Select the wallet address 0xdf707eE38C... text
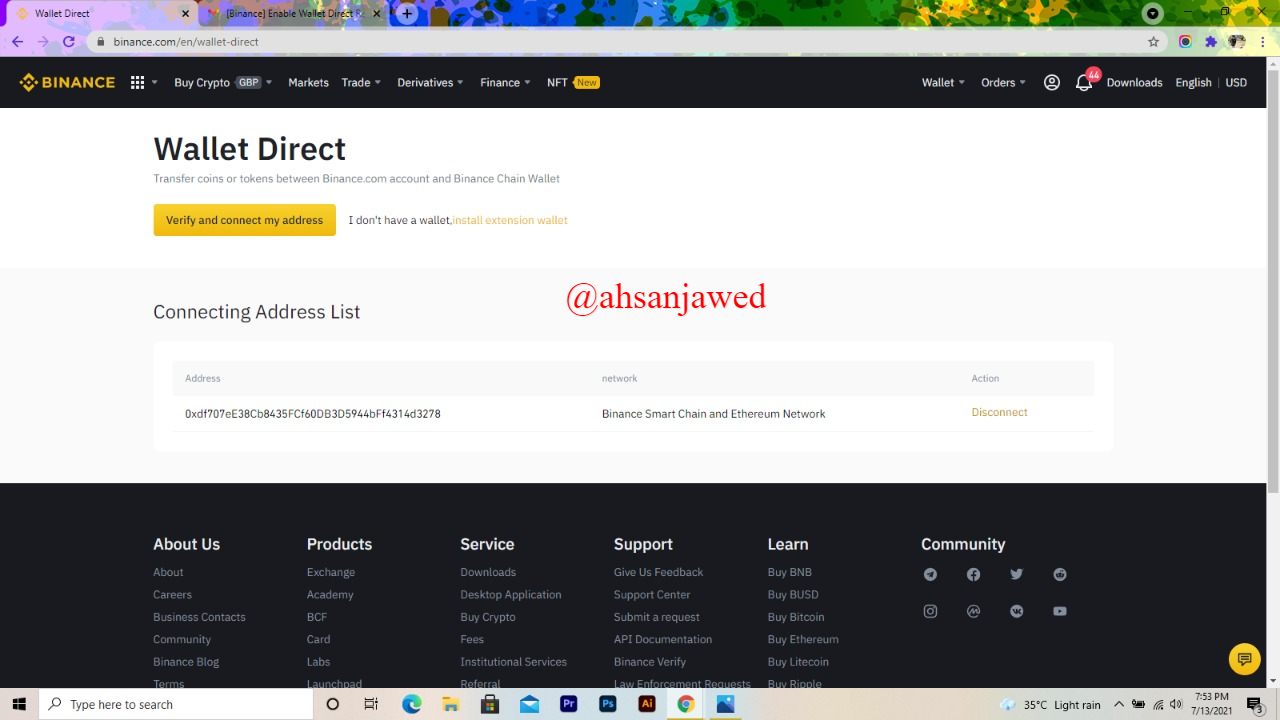This screenshot has width=1280, height=720. pyautogui.click(x=313, y=413)
